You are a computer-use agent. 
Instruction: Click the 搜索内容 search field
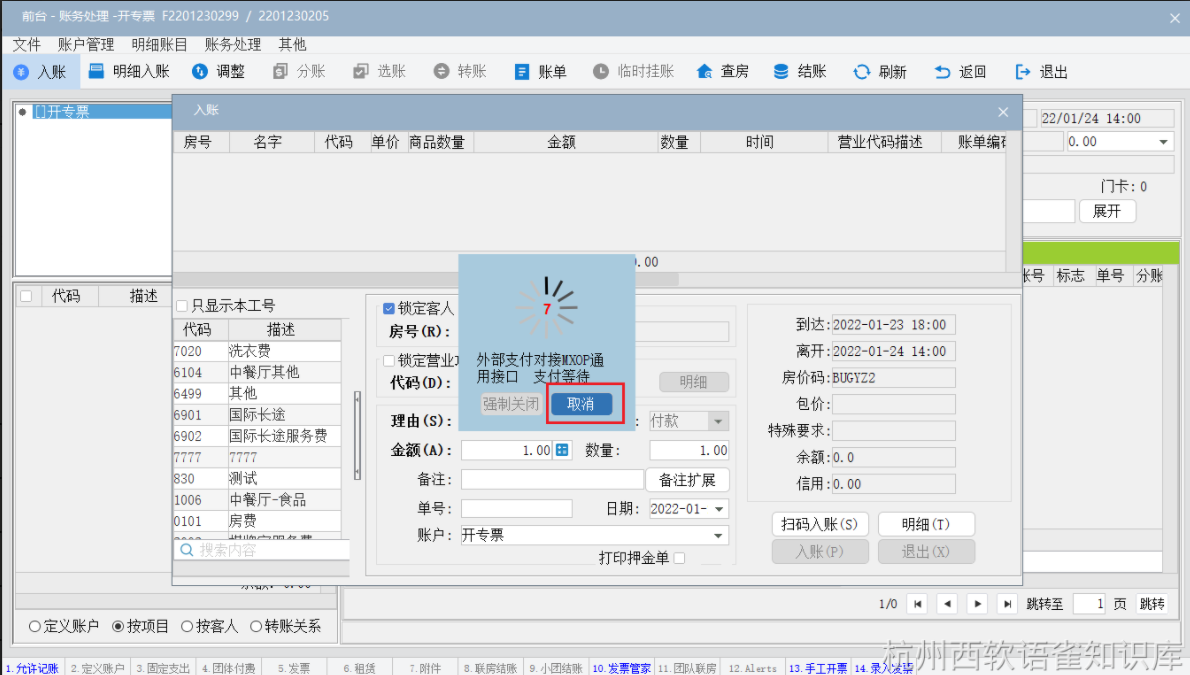[262, 550]
